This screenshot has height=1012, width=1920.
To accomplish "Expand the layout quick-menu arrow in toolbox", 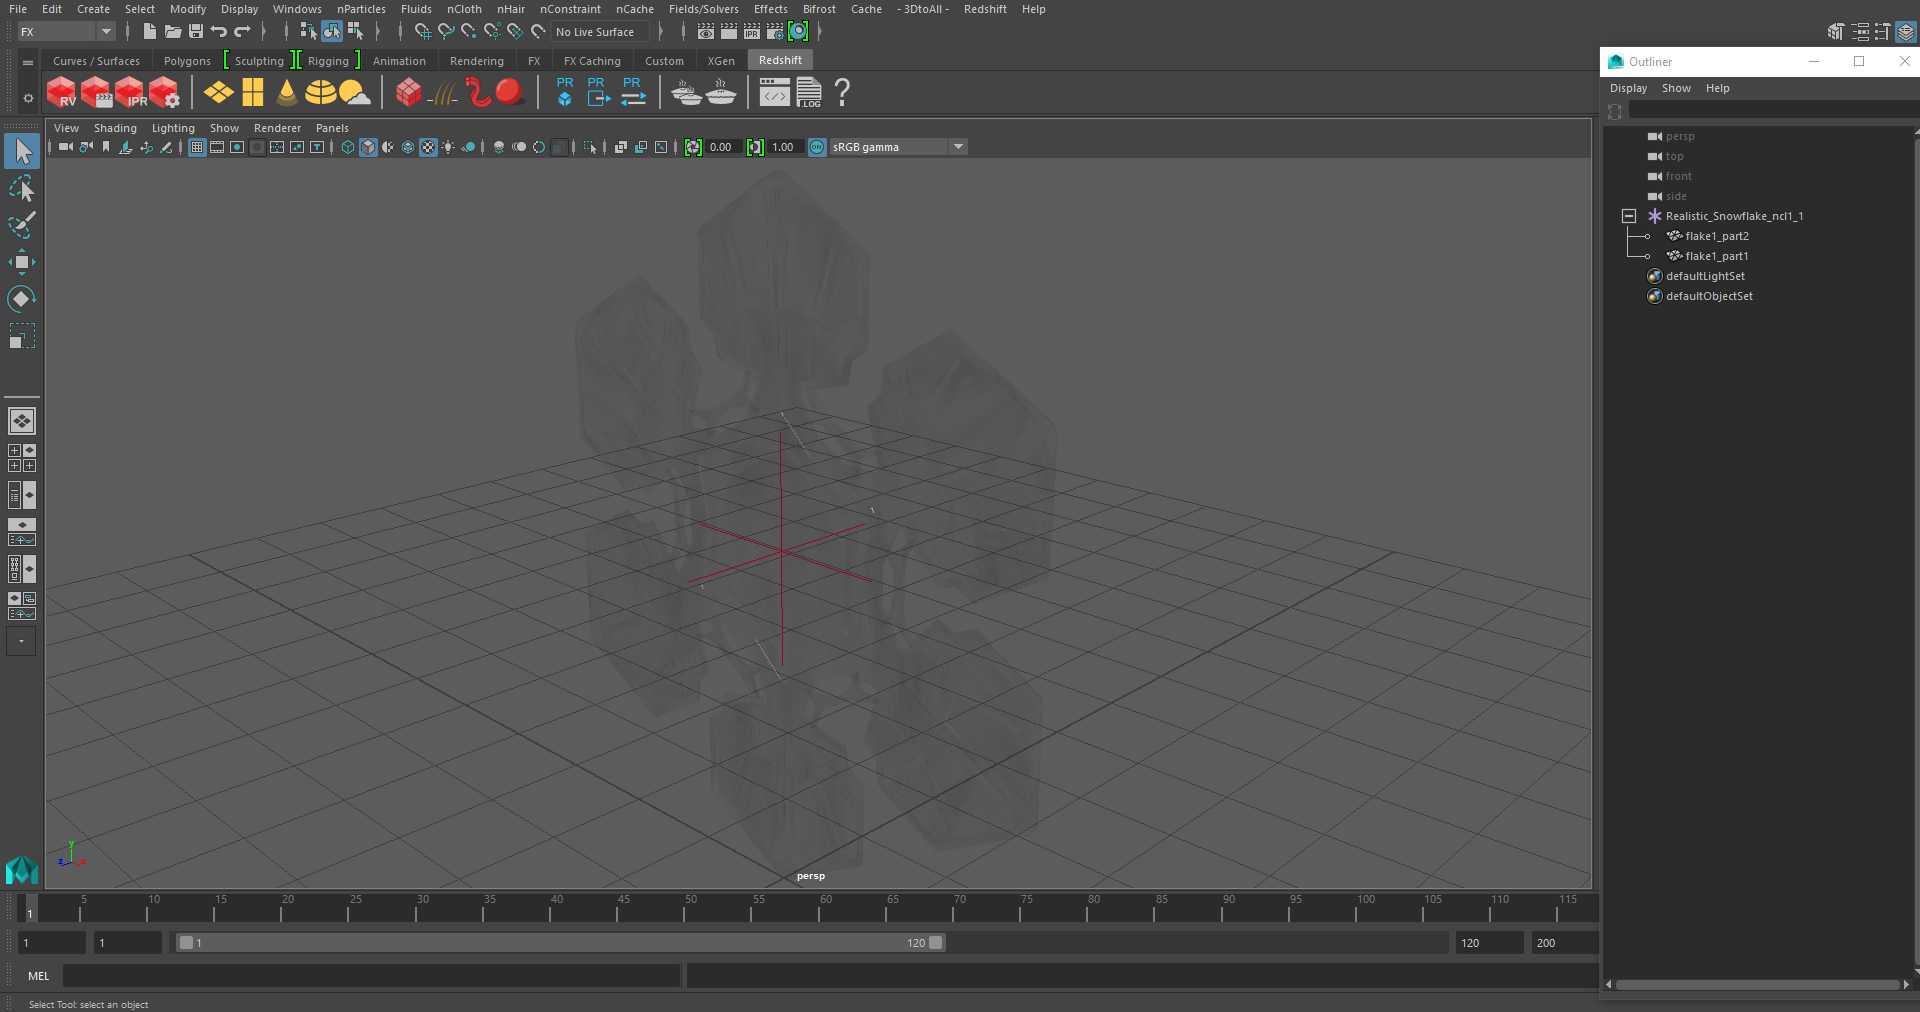I will click(x=21, y=641).
